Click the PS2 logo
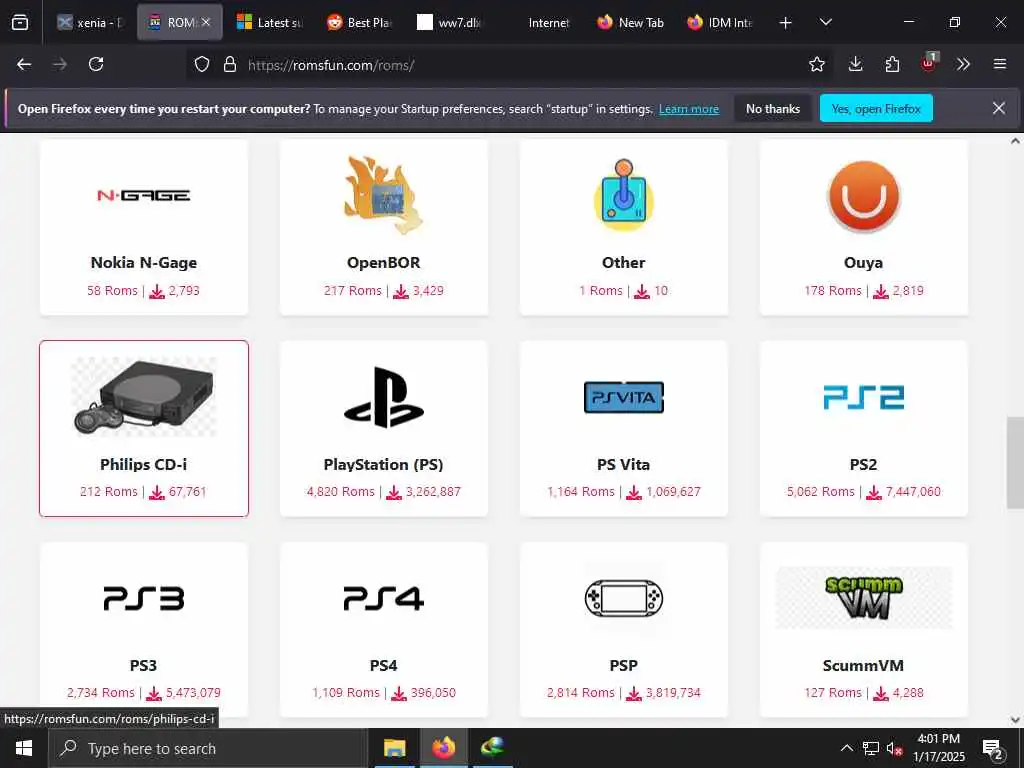Image resolution: width=1024 pixels, height=768 pixels. click(x=863, y=397)
